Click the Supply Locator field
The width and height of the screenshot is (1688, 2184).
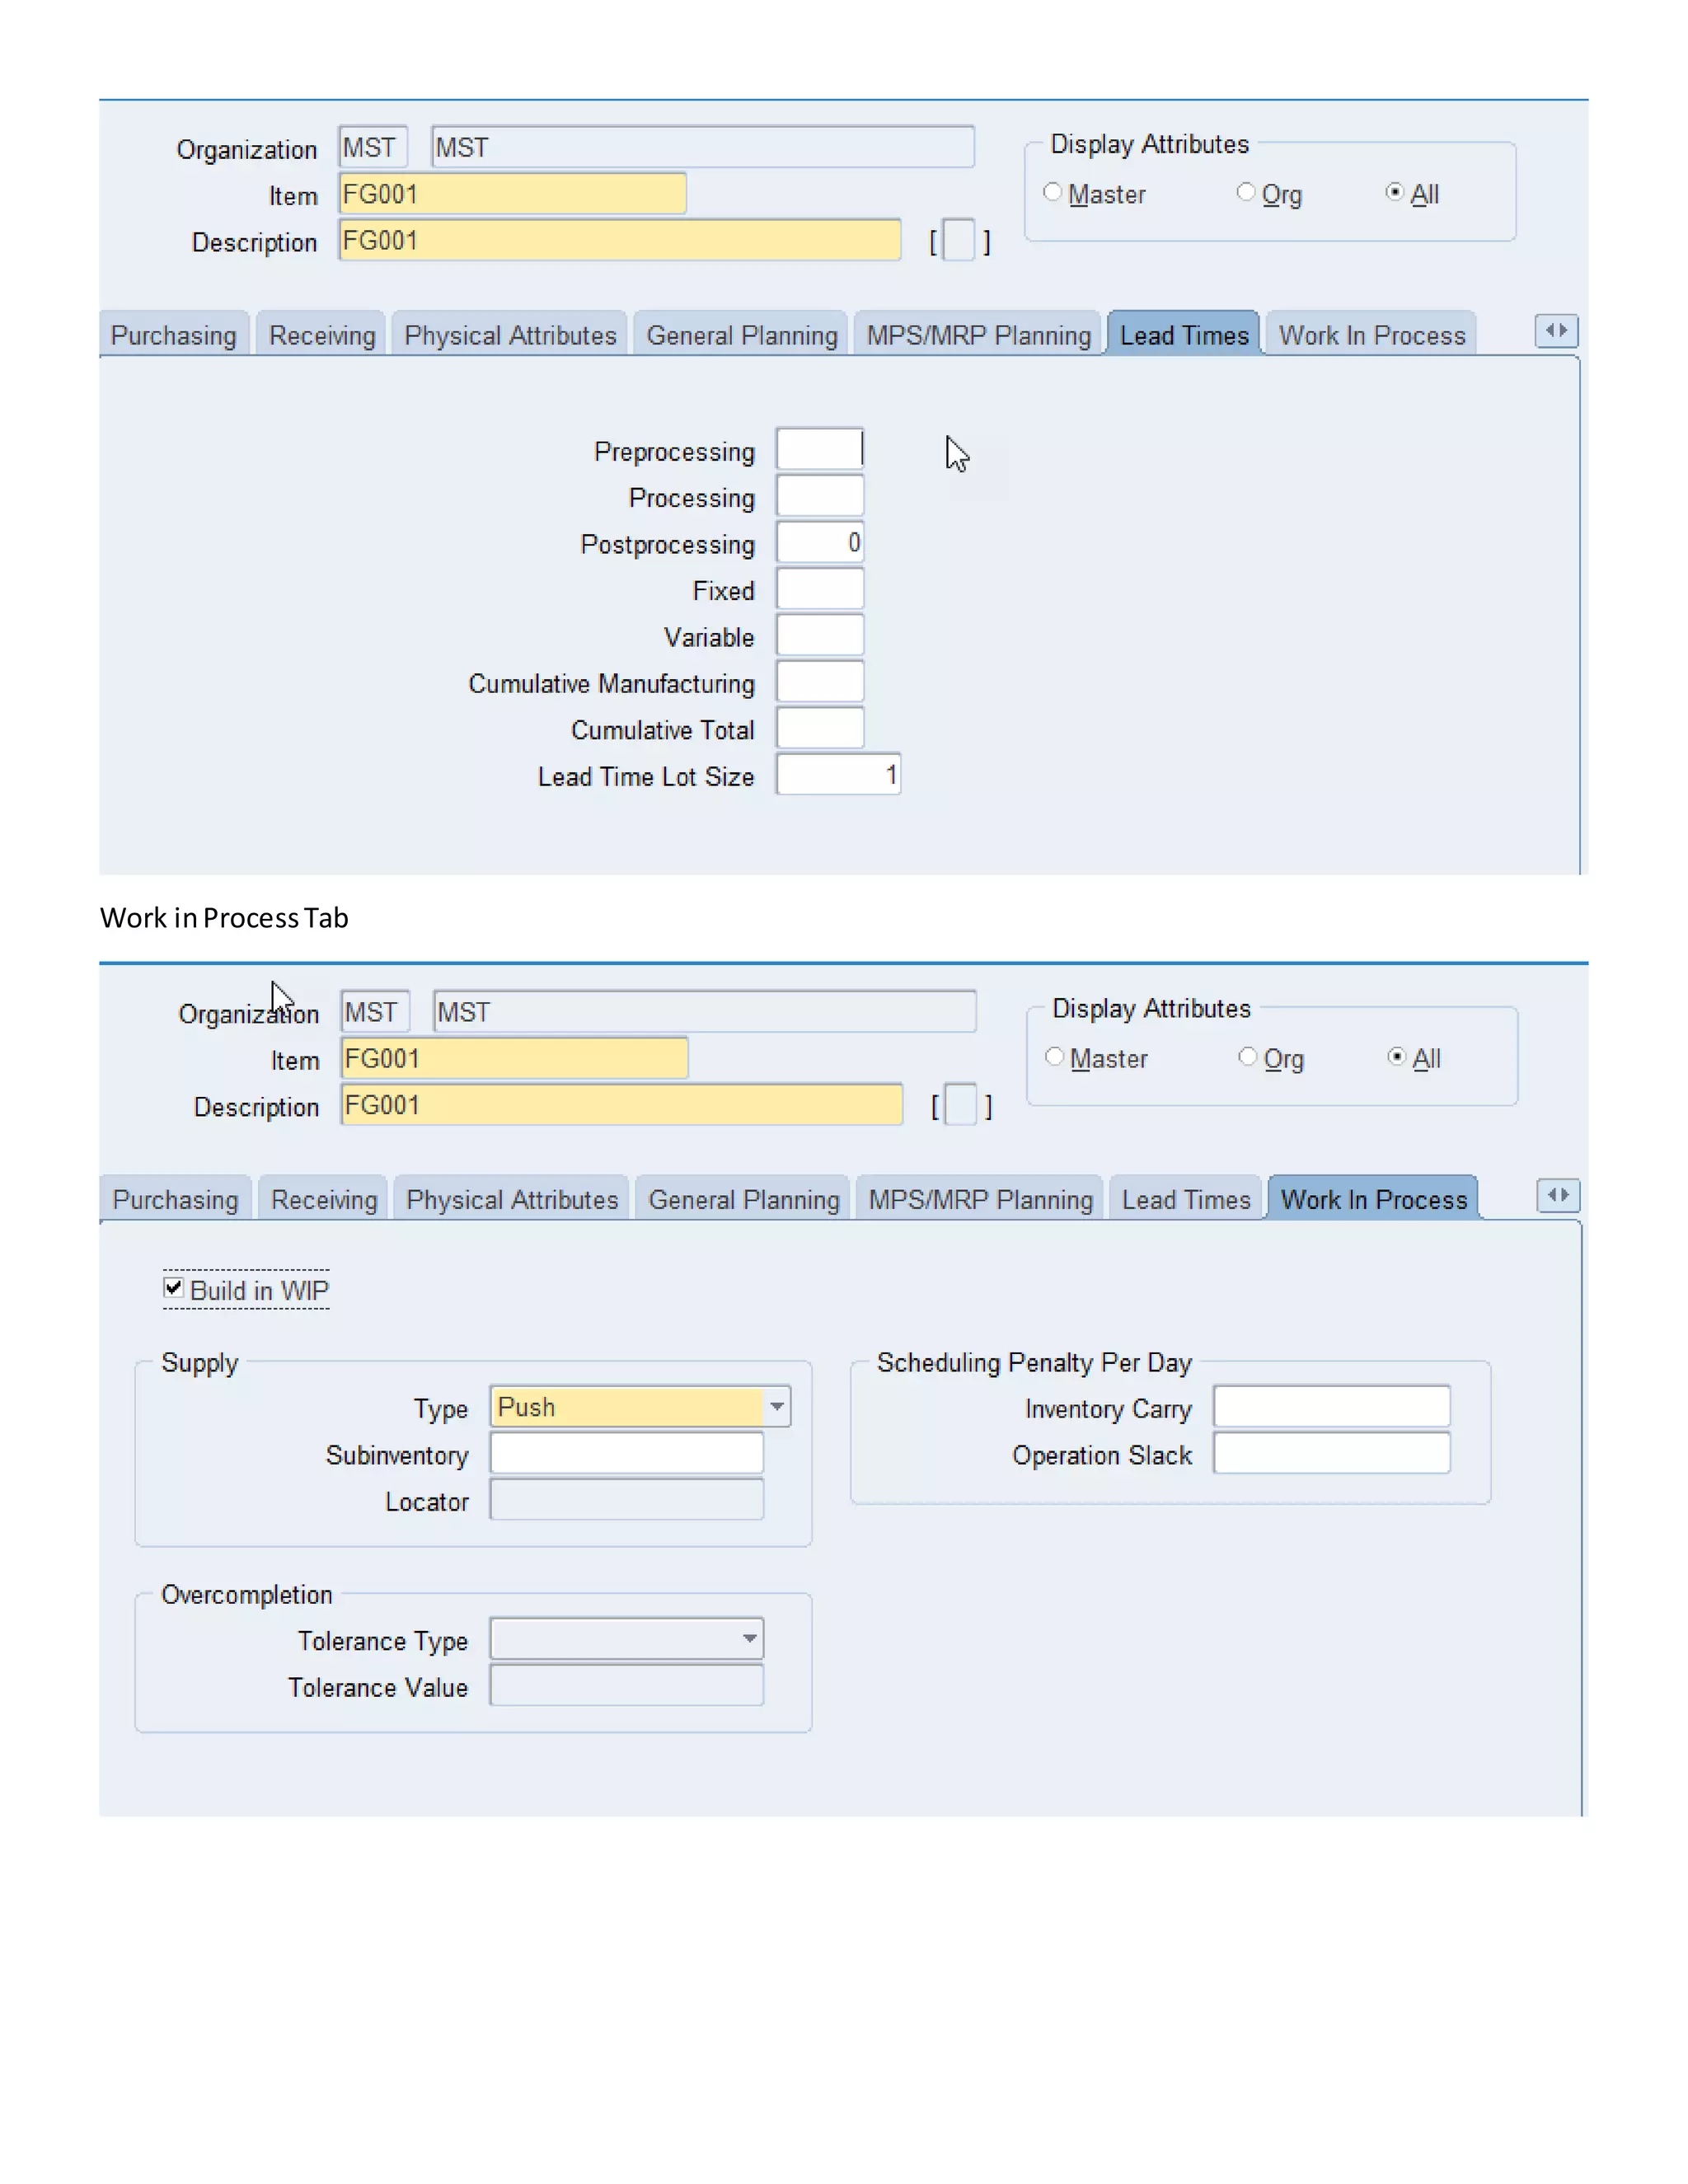pos(627,1500)
